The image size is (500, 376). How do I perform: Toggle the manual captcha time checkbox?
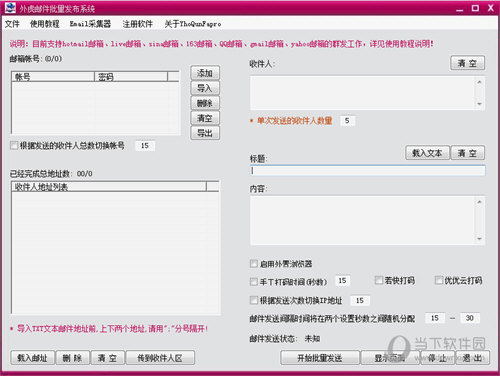click(254, 281)
